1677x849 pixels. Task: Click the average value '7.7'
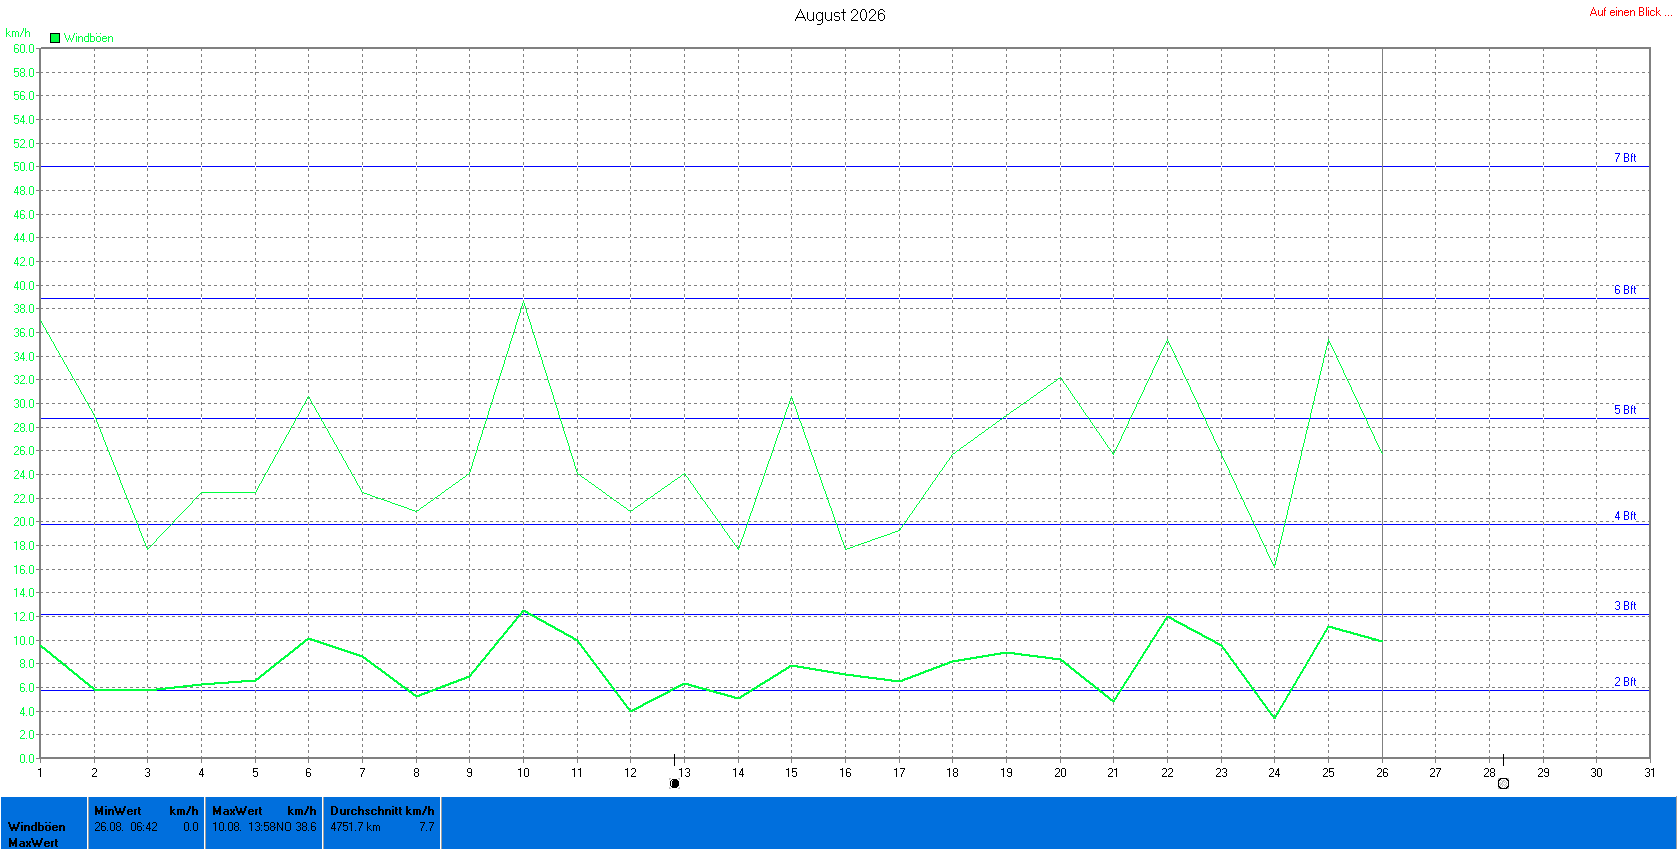click(x=427, y=827)
